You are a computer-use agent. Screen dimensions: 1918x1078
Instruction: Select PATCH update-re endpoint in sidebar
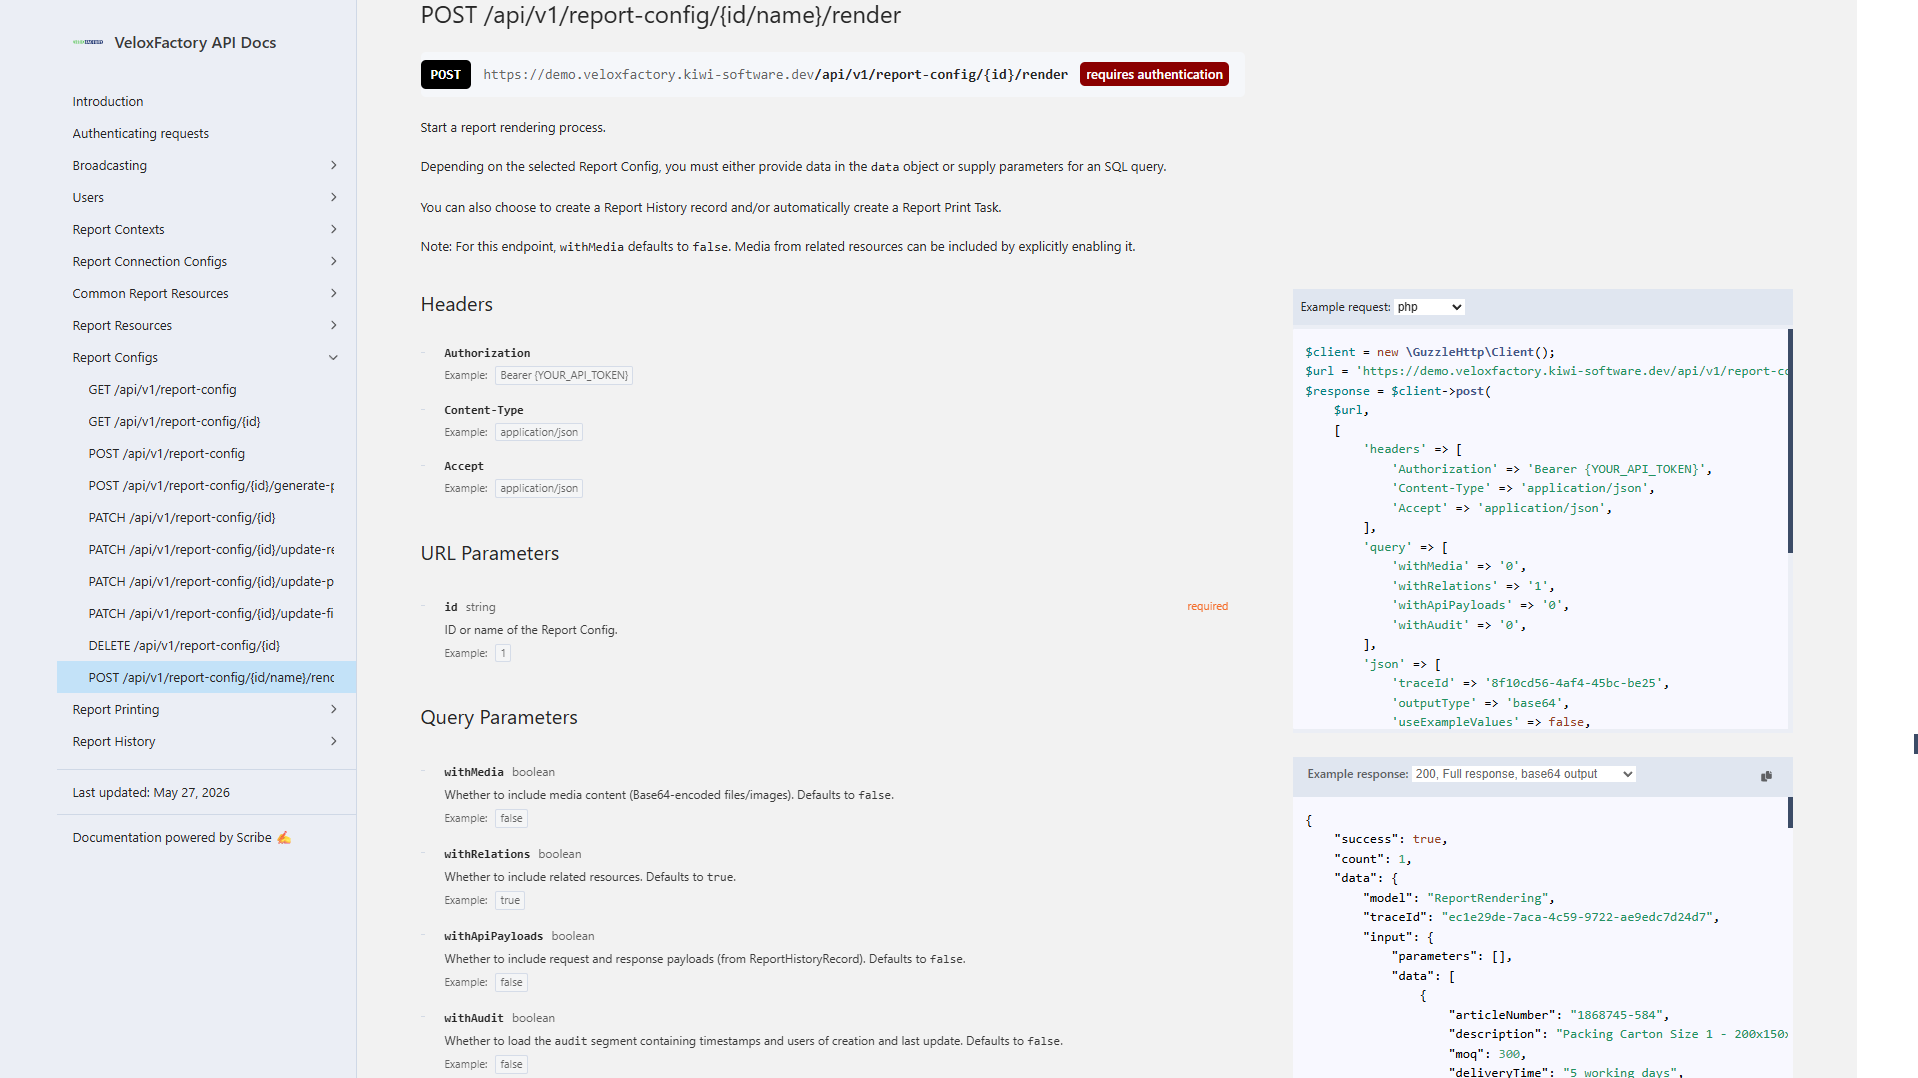click(x=211, y=549)
